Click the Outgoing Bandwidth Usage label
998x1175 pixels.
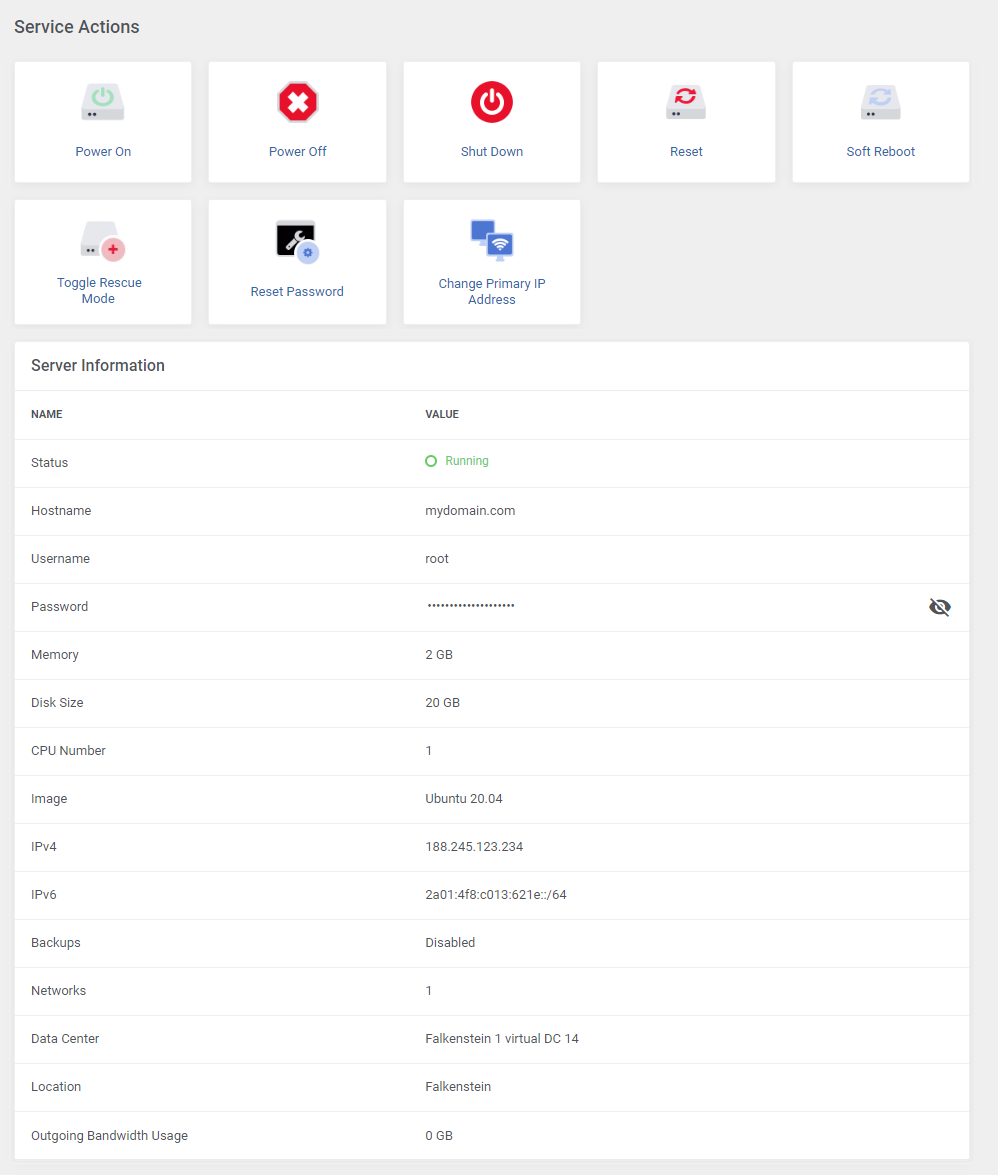(109, 1135)
